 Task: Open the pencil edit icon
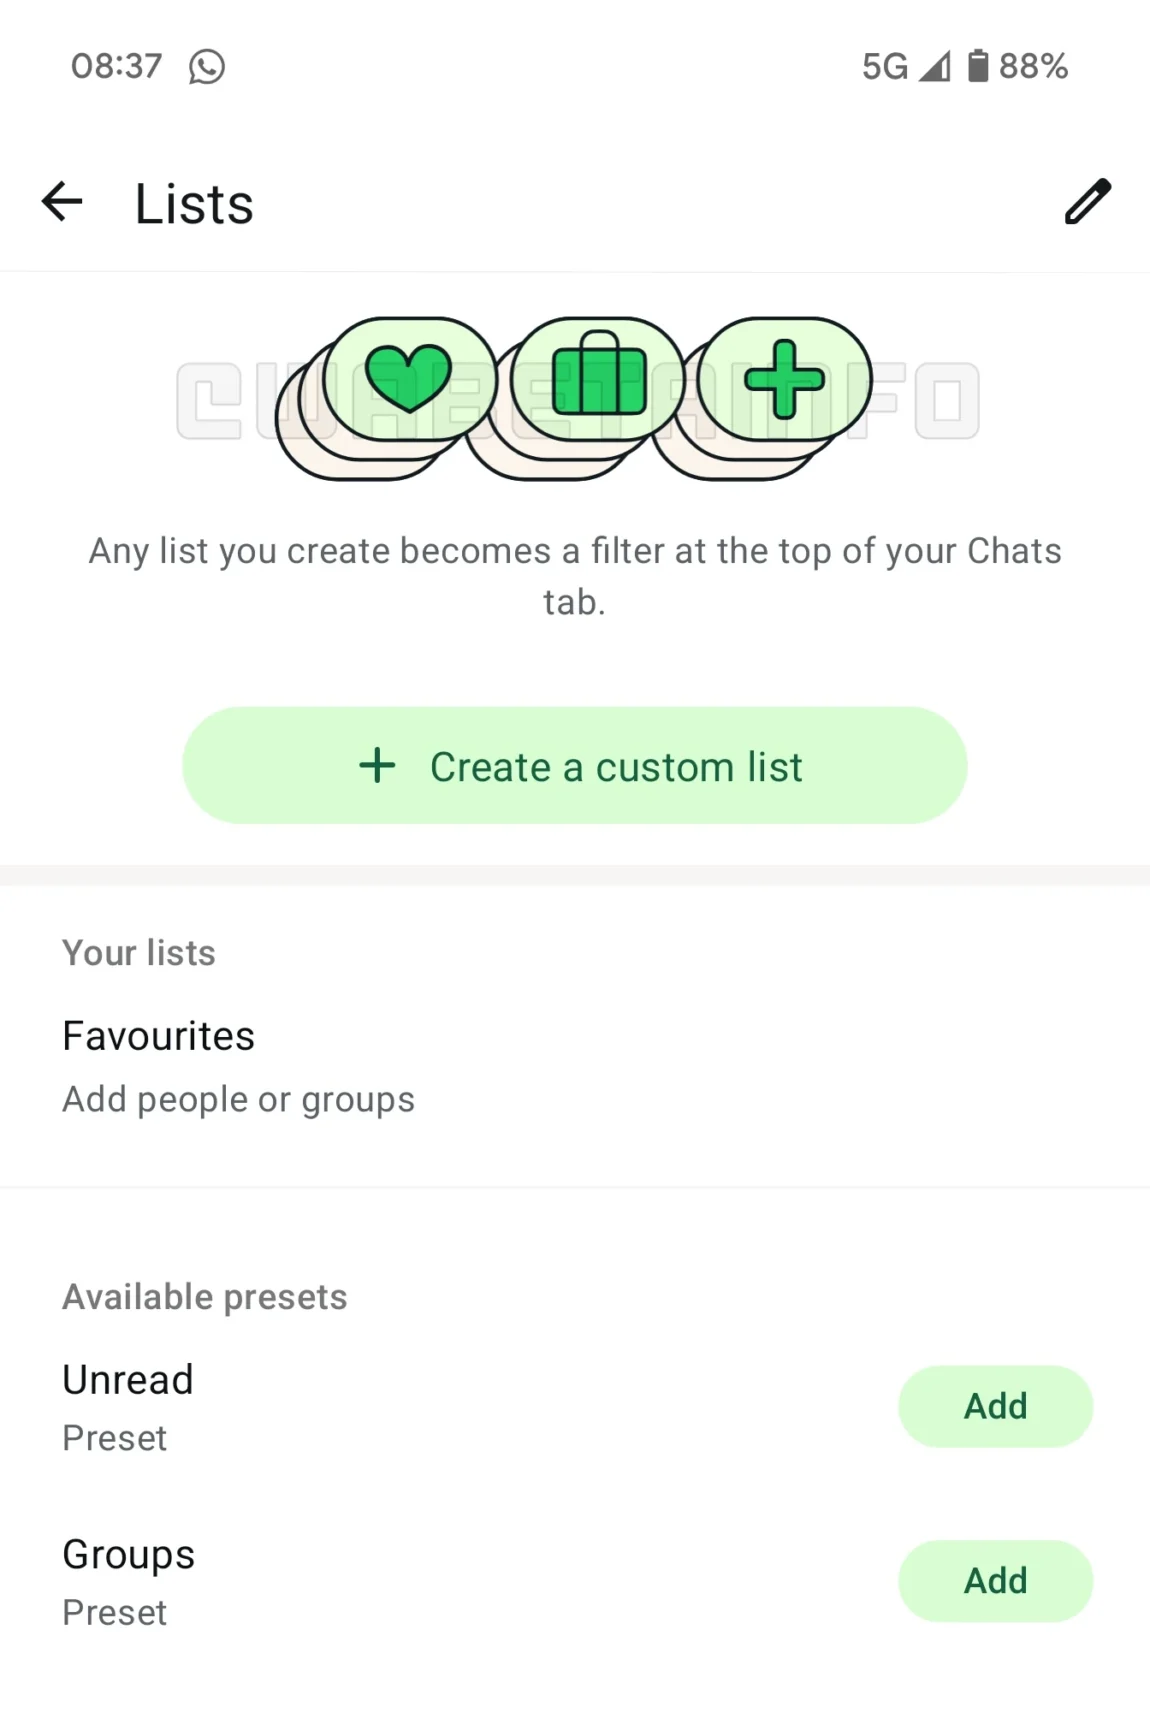[x=1087, y=201]
